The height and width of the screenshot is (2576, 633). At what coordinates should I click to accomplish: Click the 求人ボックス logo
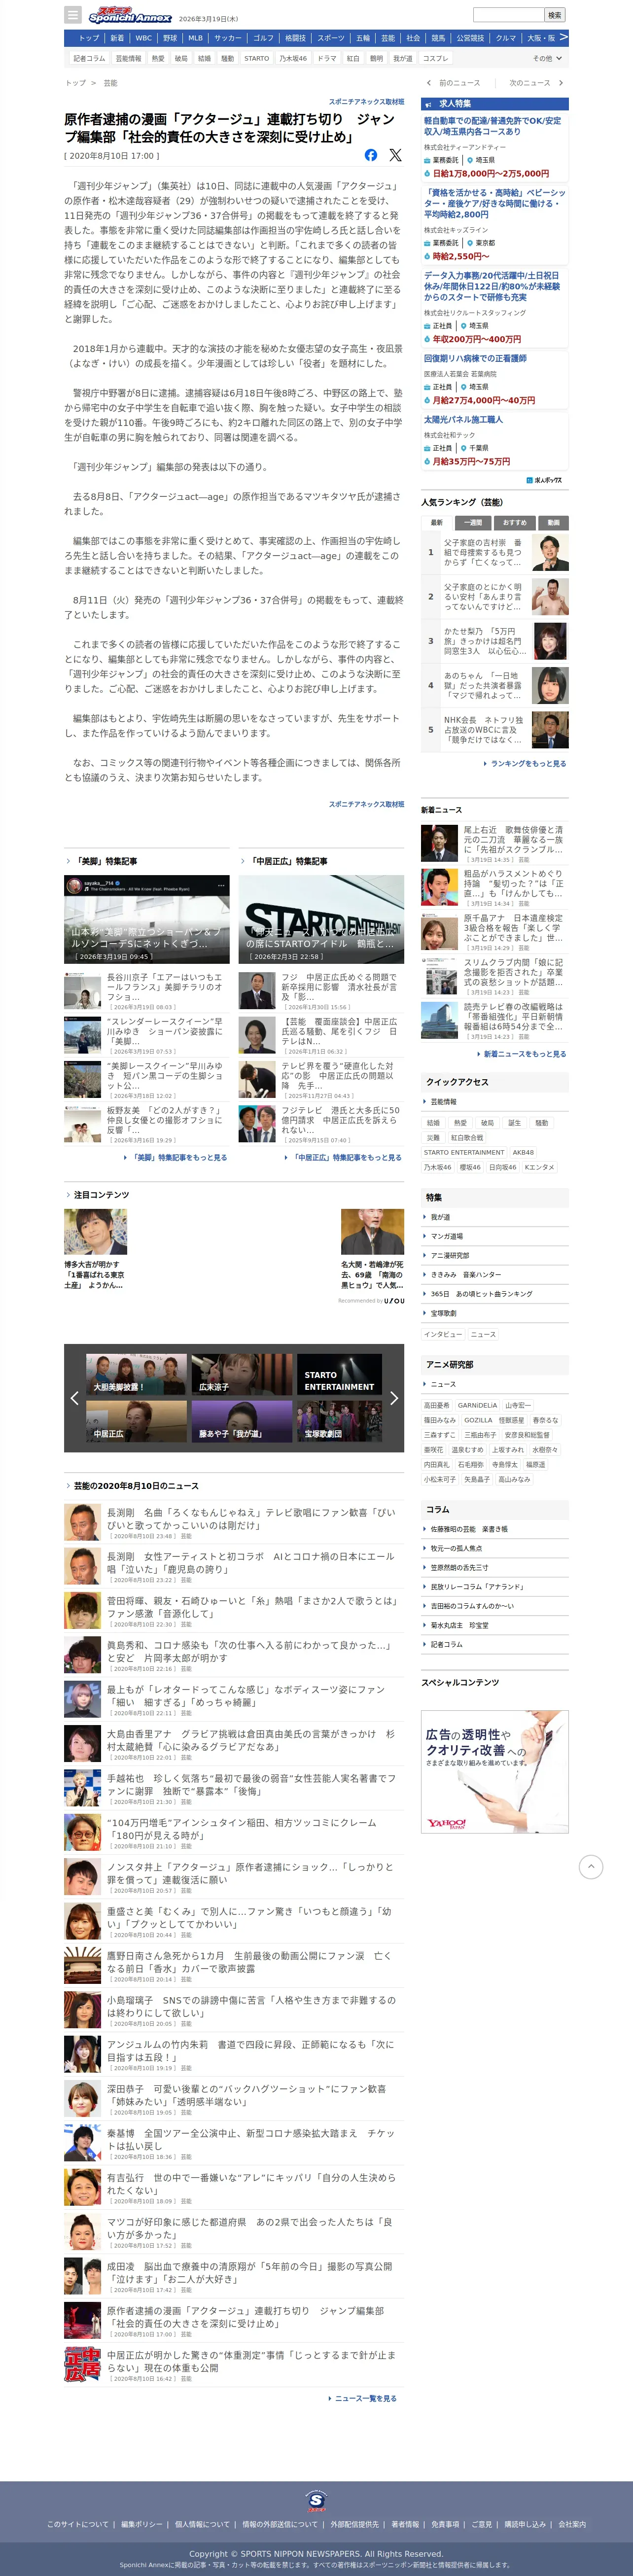(544, 479)
